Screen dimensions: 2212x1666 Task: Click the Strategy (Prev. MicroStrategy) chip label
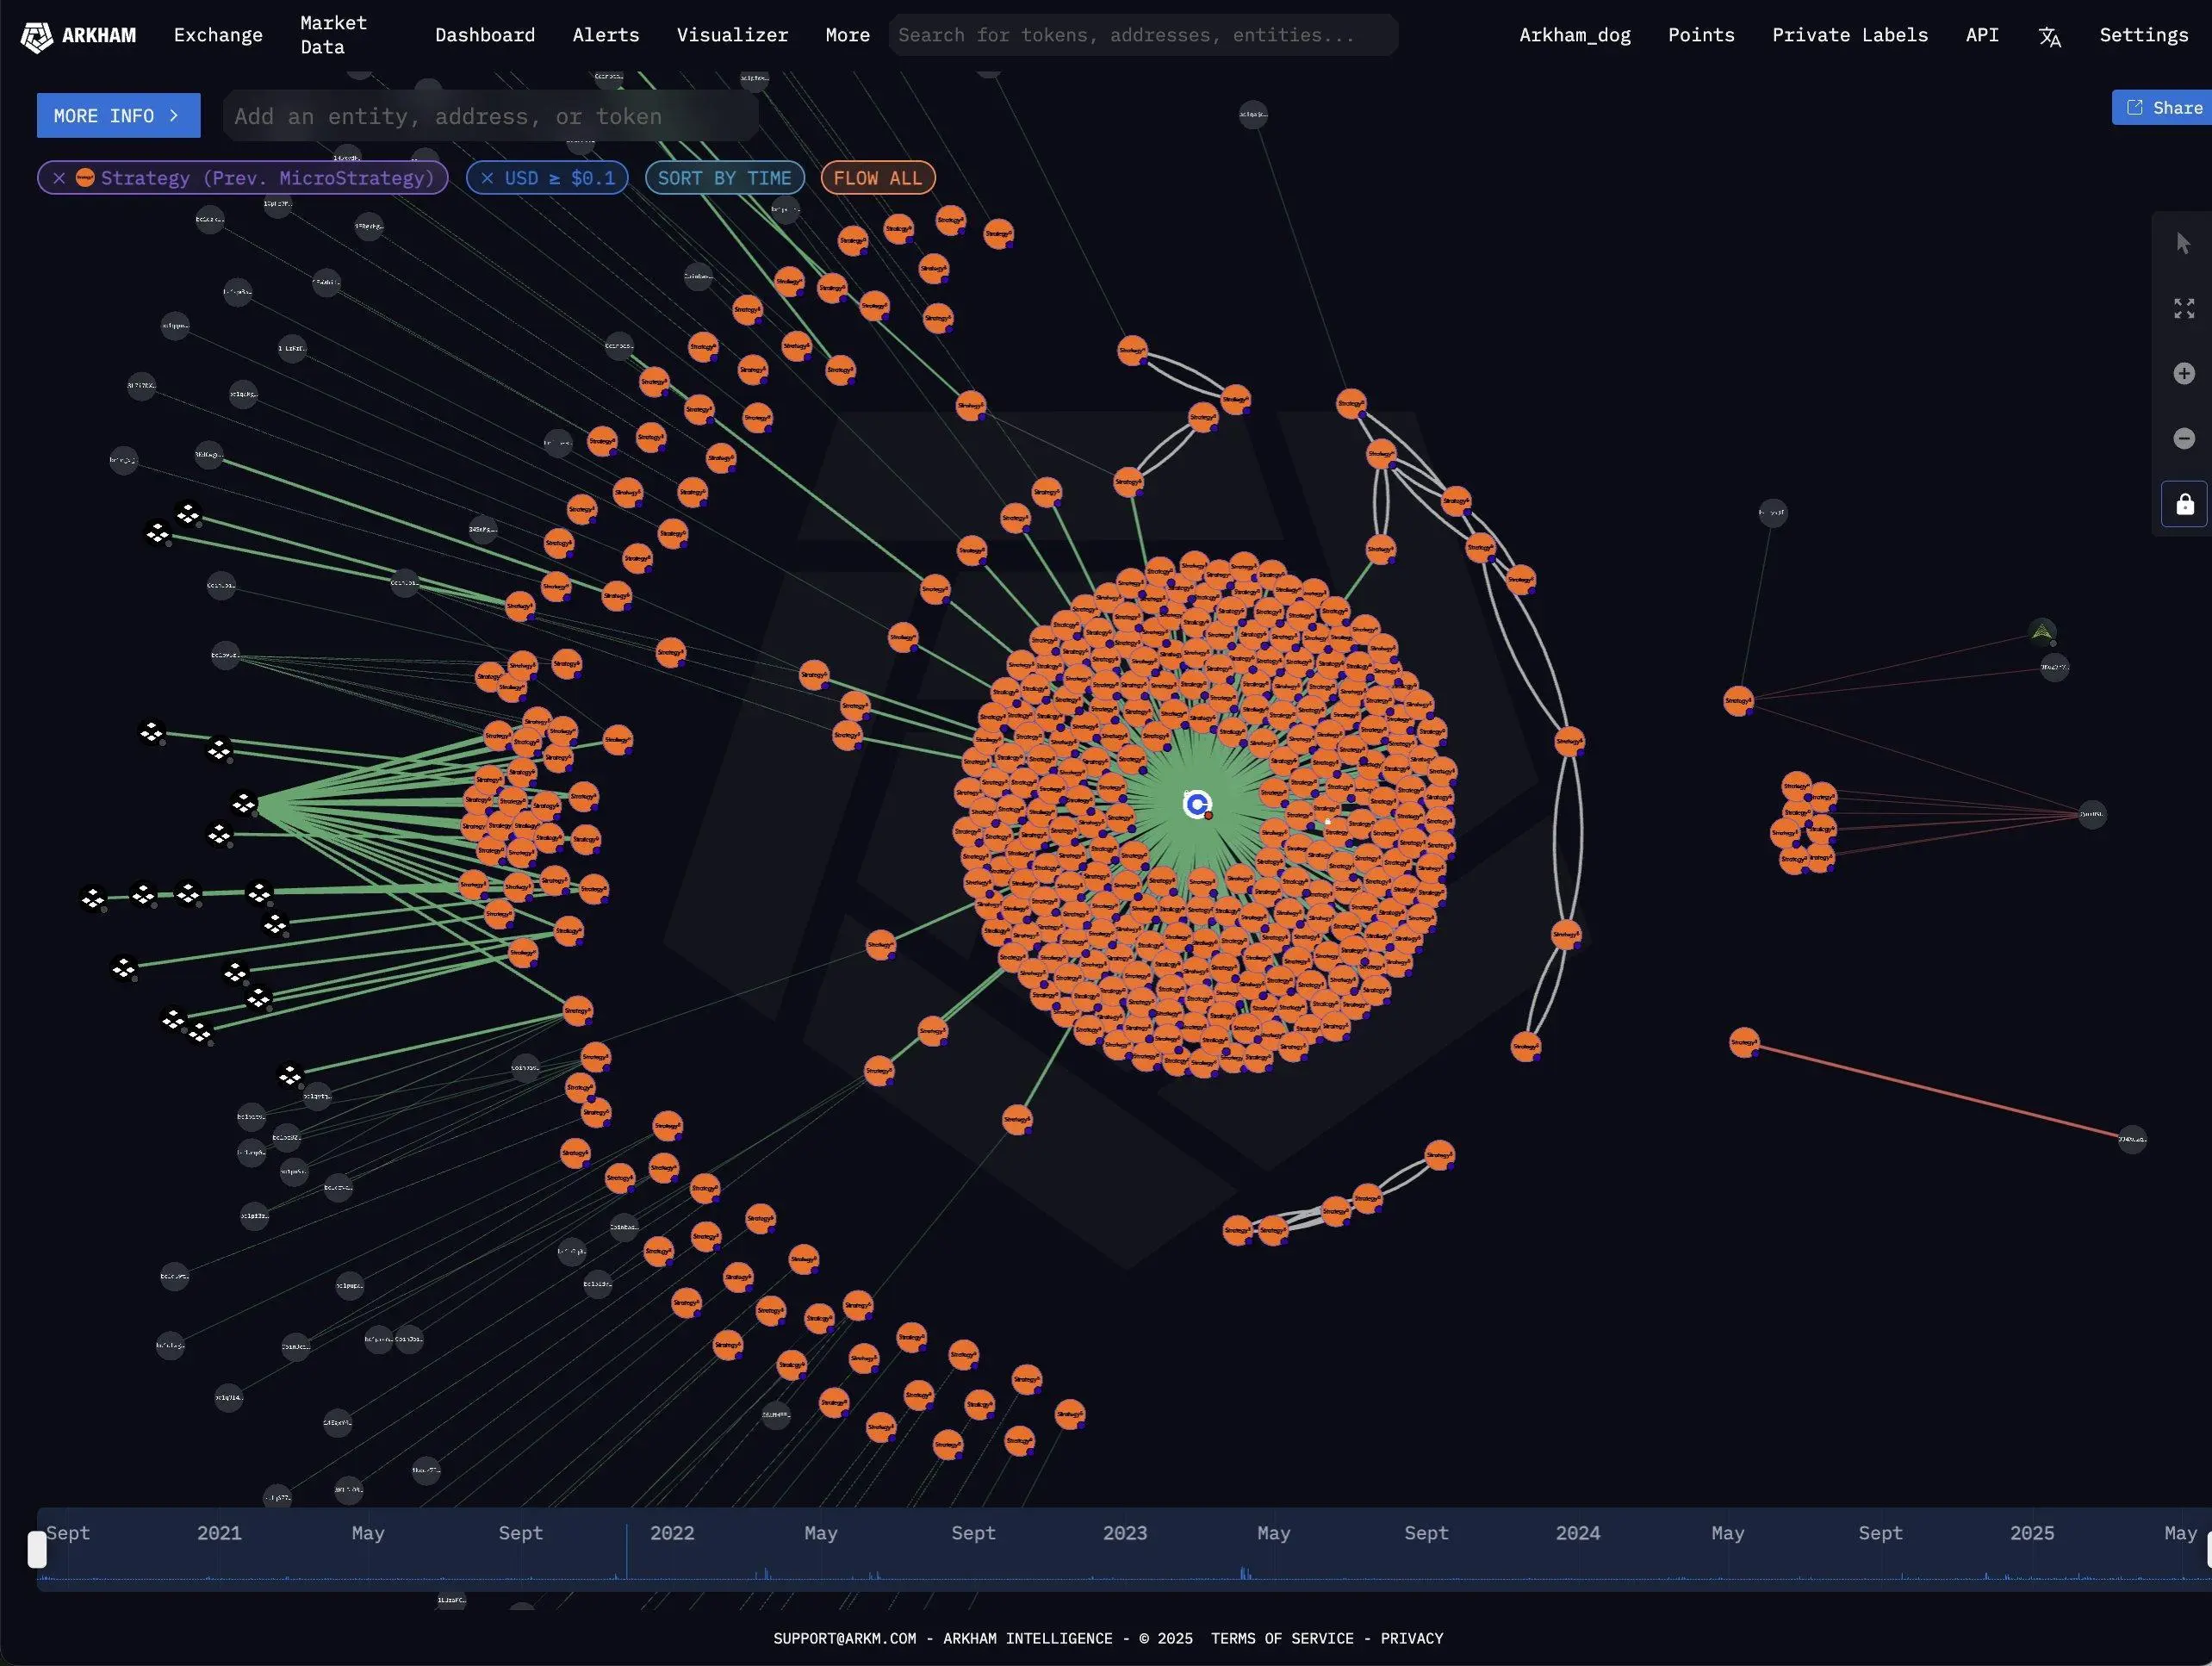(x=267, y=178)
